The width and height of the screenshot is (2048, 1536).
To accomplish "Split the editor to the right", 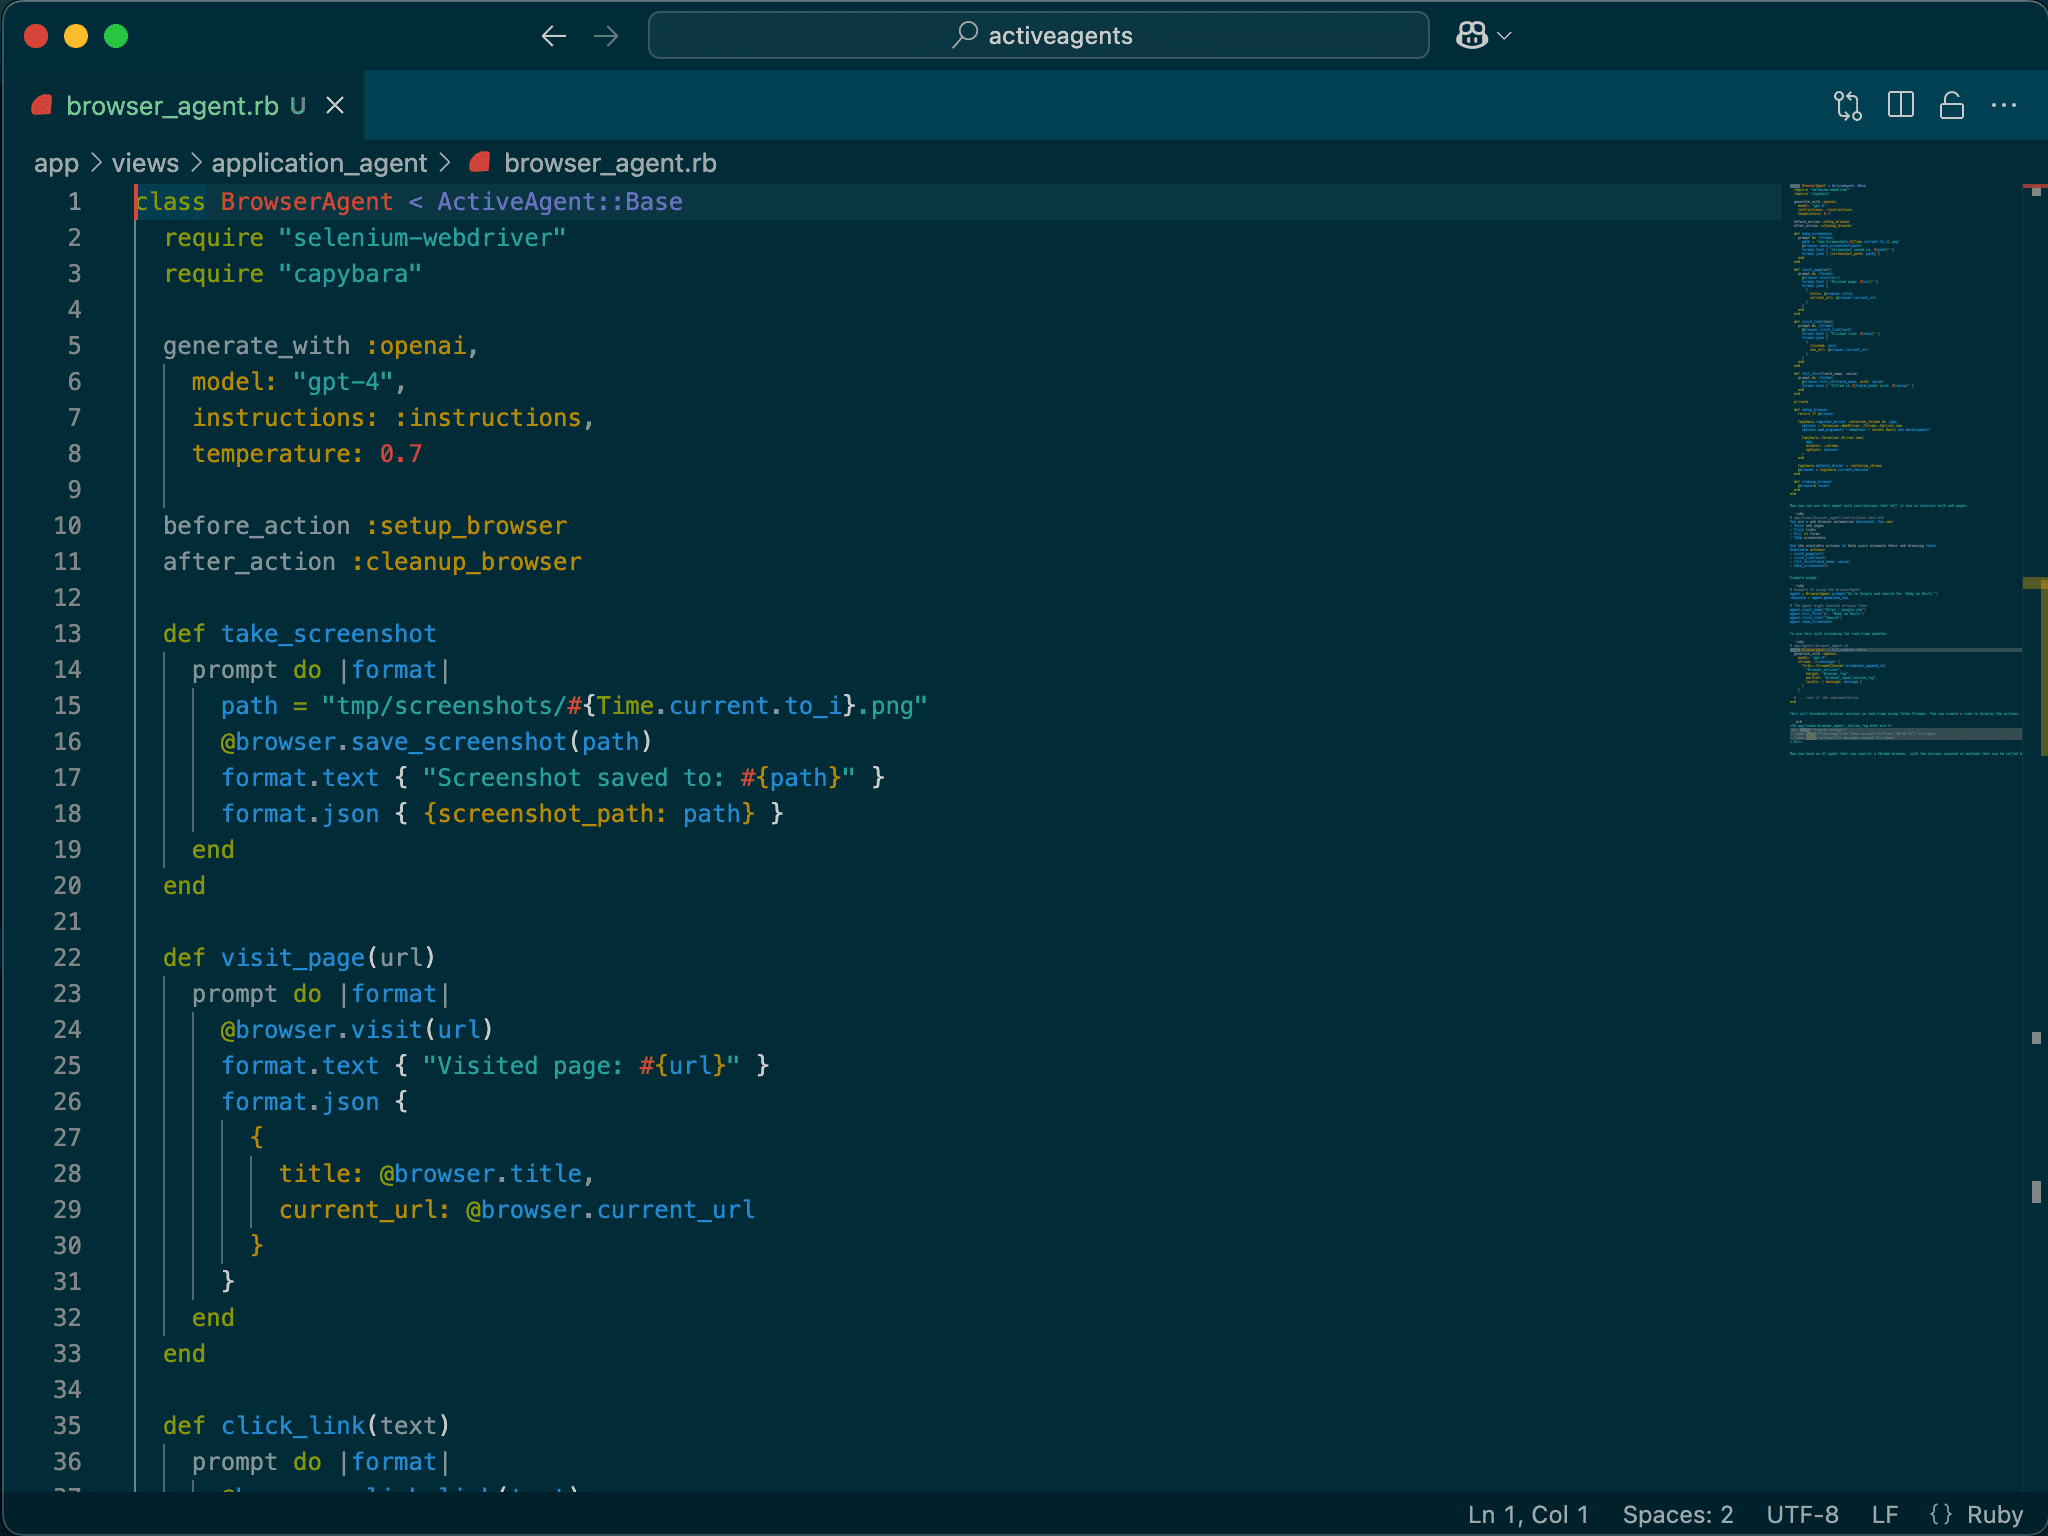I will (x=1900, y=105).
